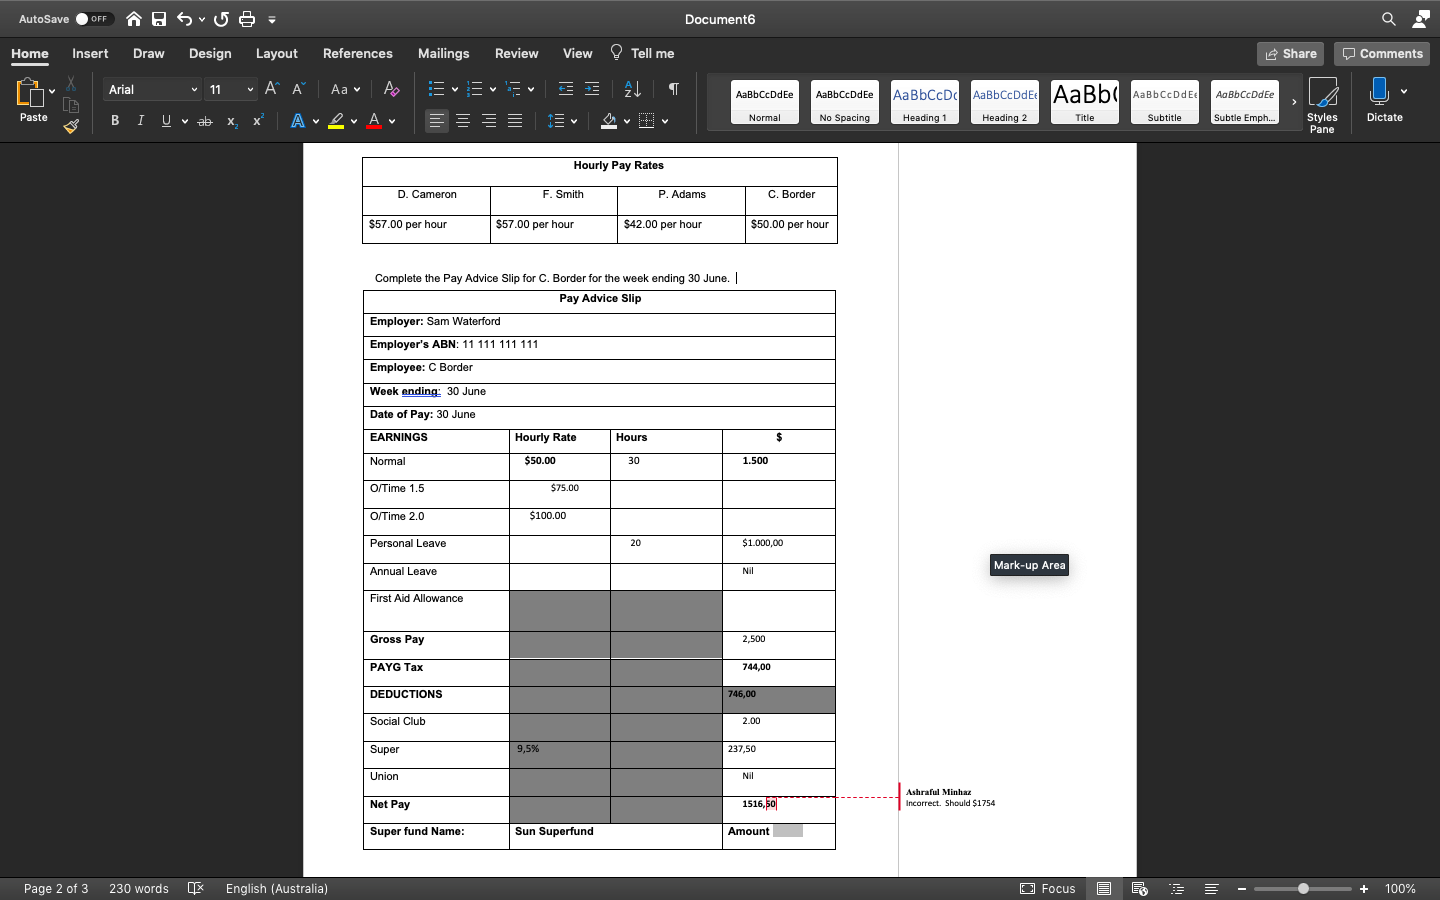This screenshot has height=900, width=1440.
Task: Click the Sort A-Z icon
Action: point(631,89)
